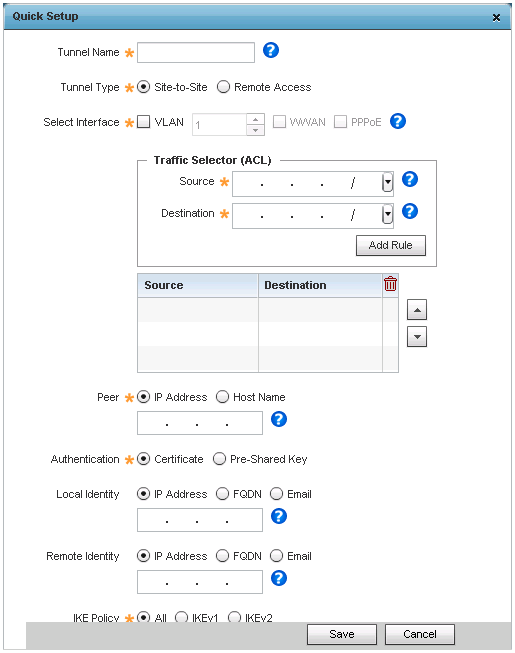Screen dimensions: 515x653
Task: Open help icon next to PPPoE interface
Action: 398,121
